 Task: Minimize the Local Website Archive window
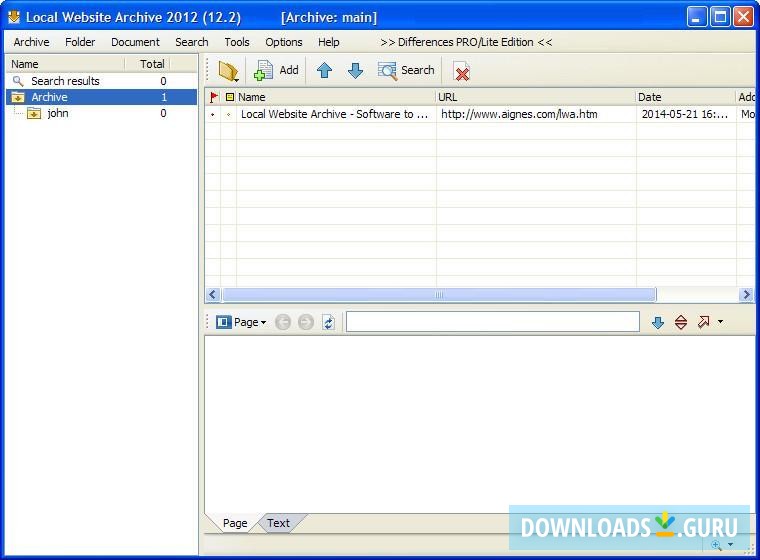click(x=697, y=17)
